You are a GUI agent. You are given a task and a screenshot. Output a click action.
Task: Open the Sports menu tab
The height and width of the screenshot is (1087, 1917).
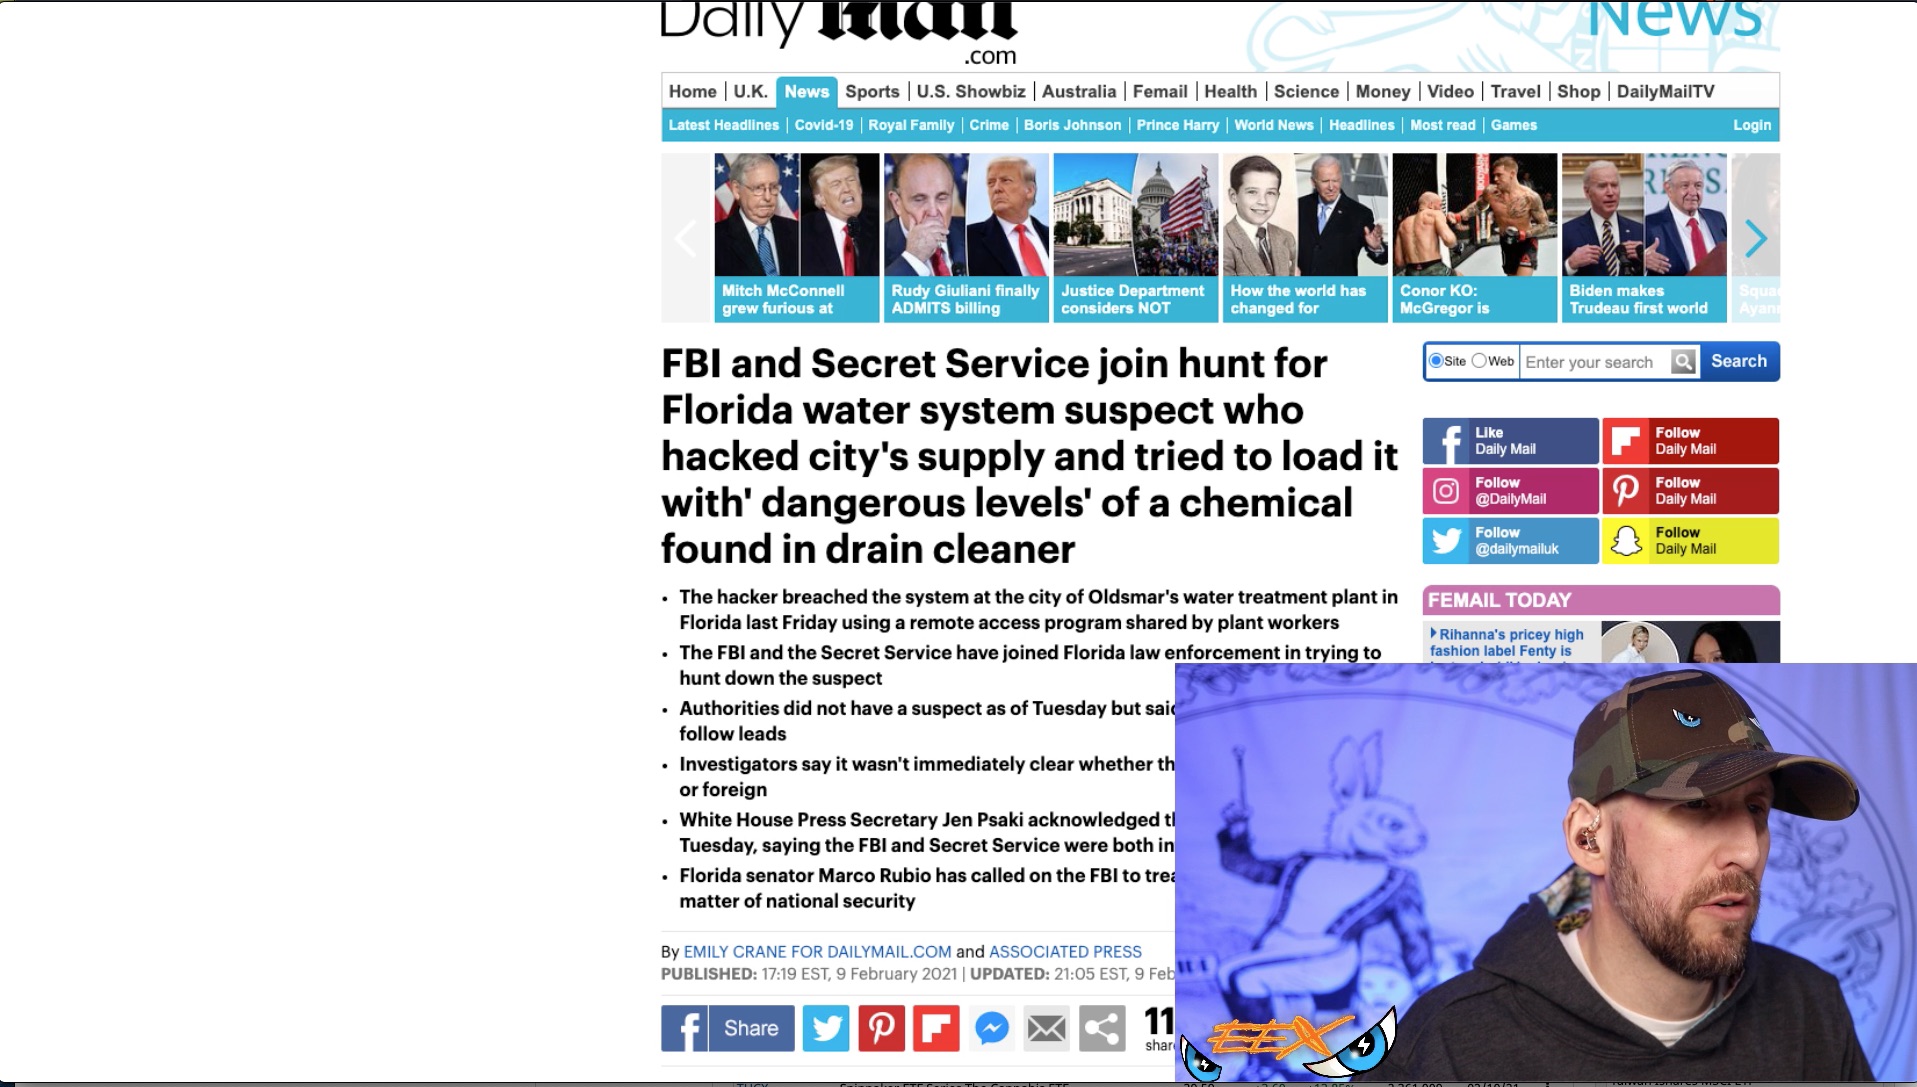coord(872,91)
